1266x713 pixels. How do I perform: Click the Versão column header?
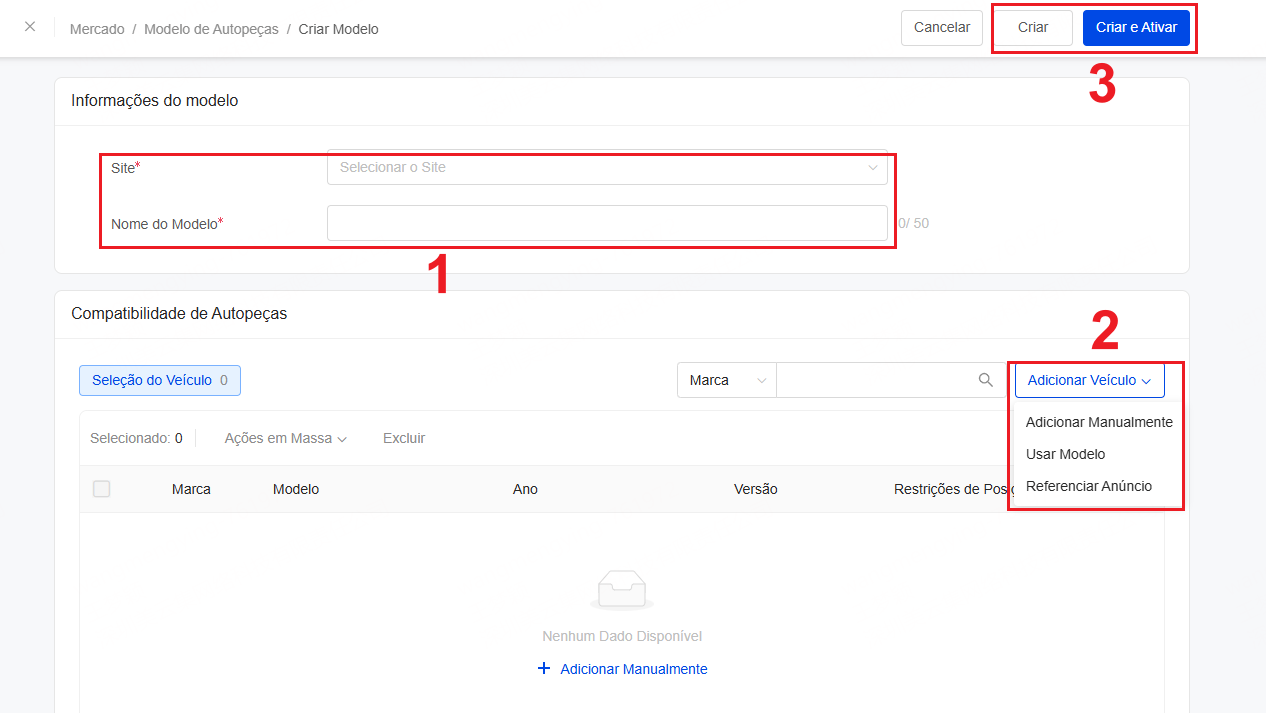tap(756, 489)
